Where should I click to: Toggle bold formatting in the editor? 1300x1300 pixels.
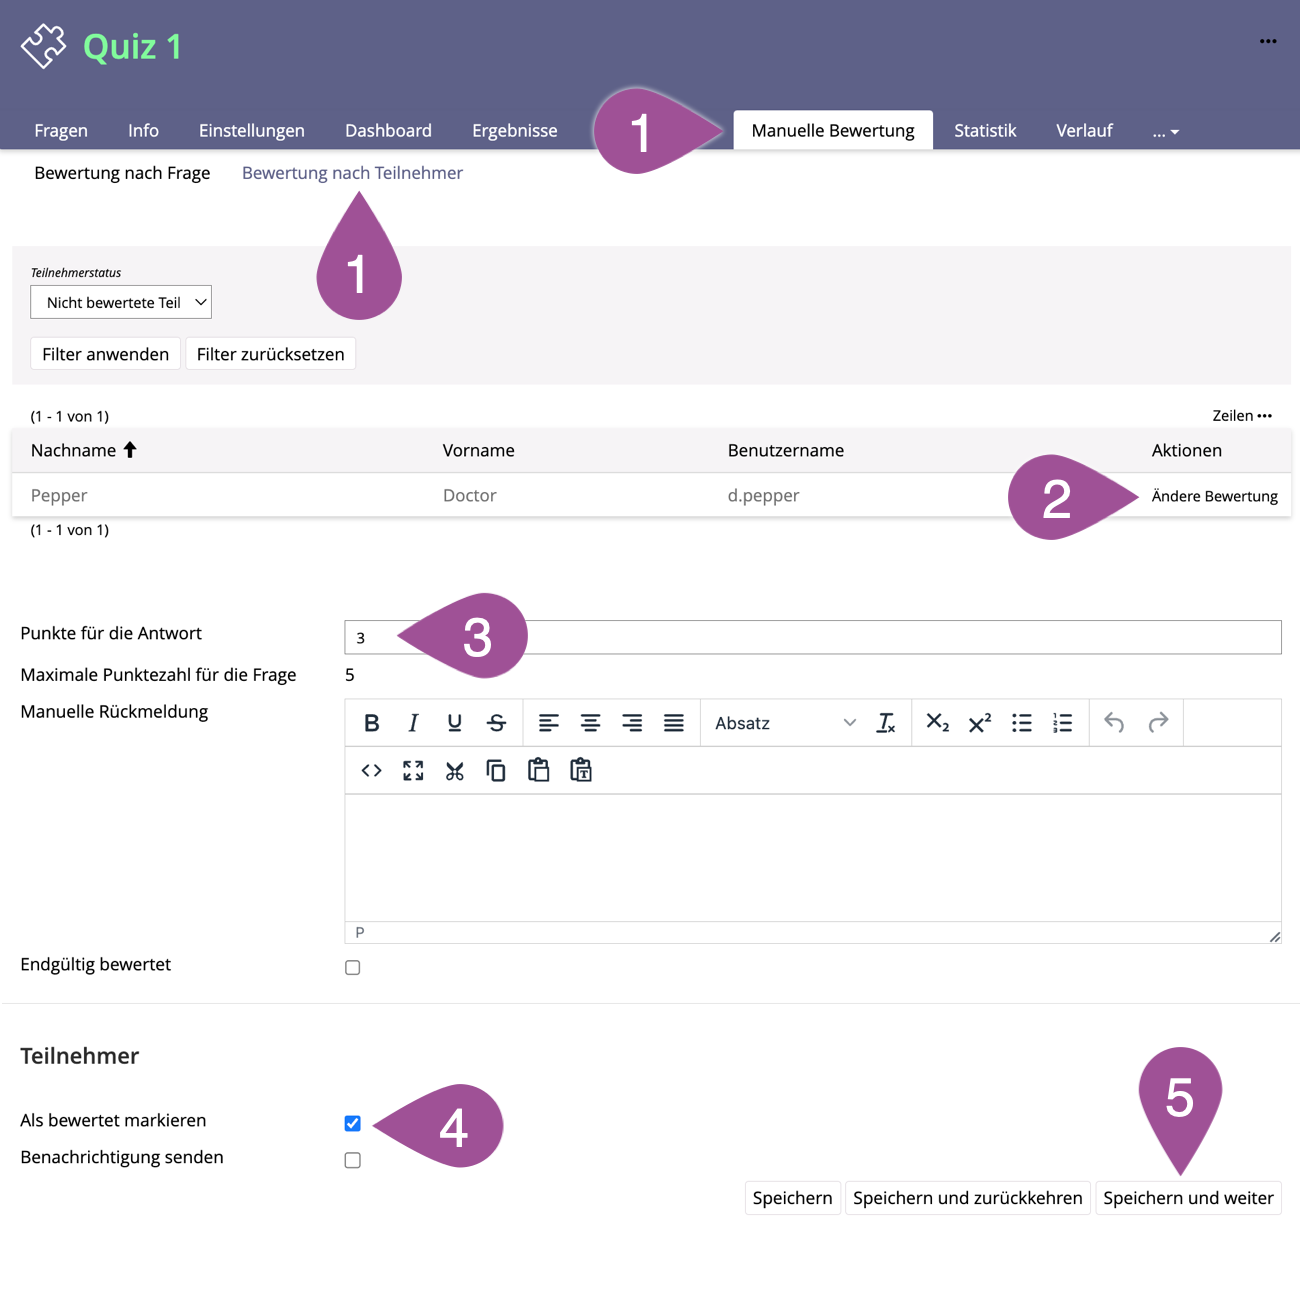click(371, 723)
